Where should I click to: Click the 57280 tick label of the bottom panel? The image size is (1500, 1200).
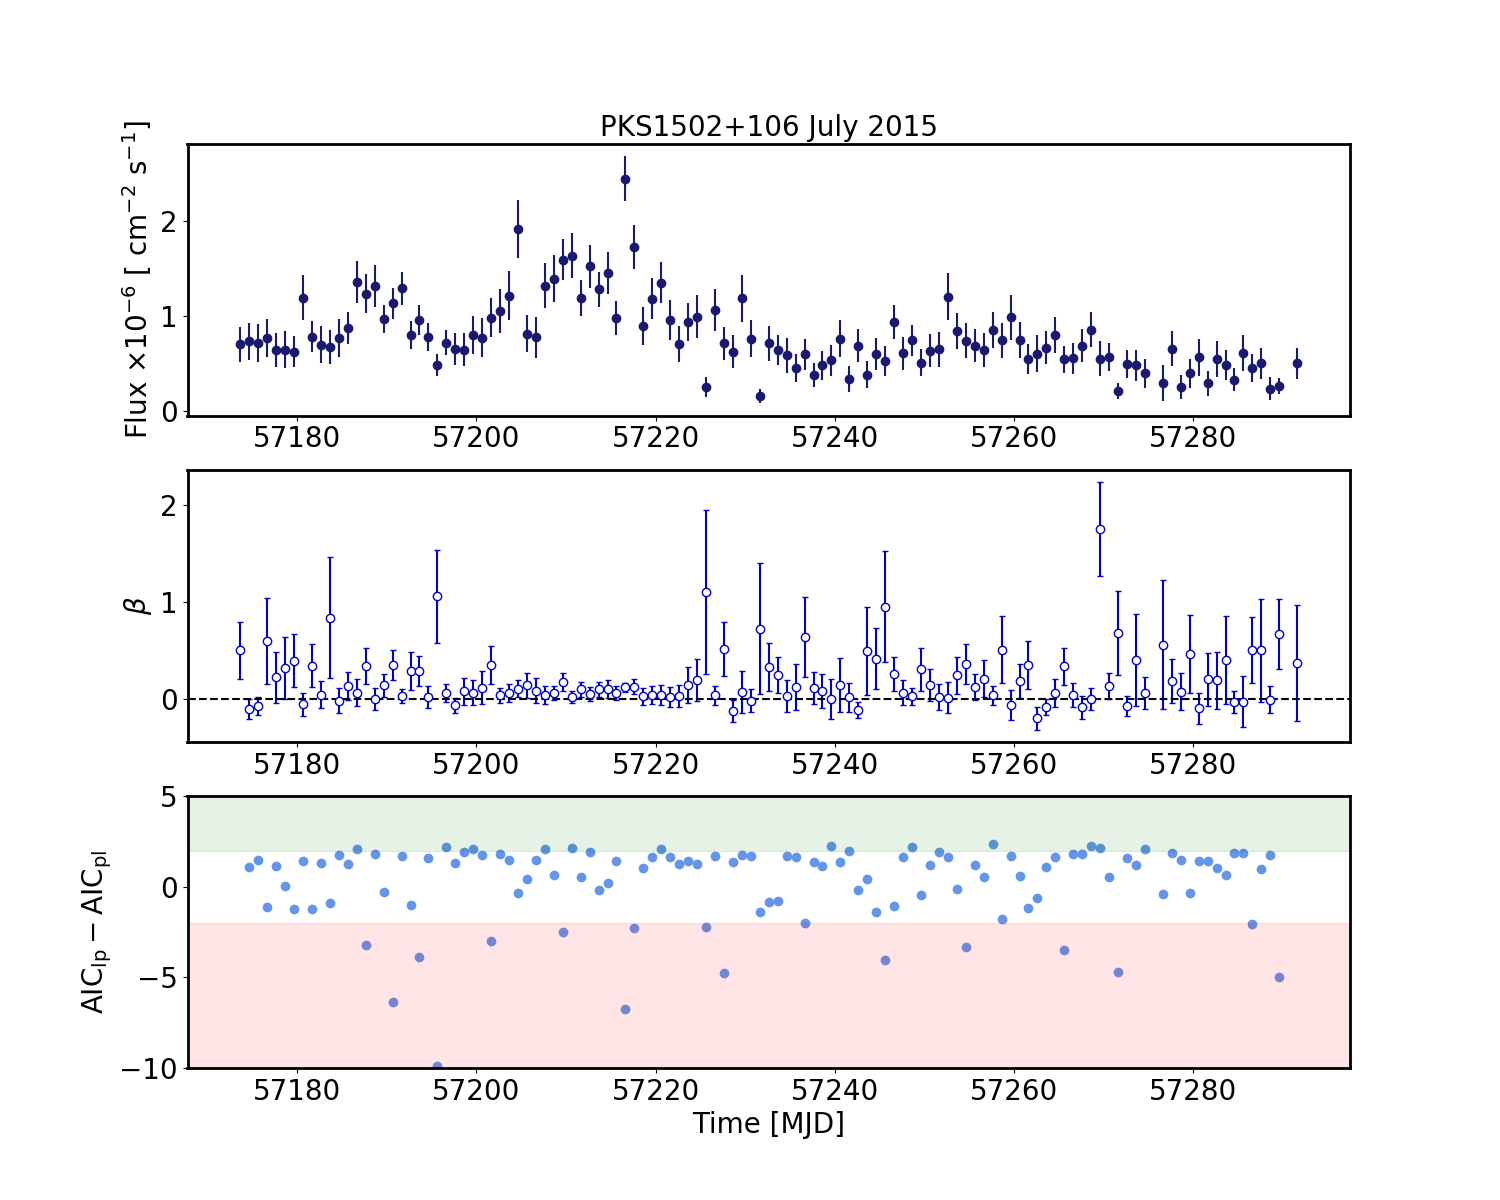[1193, 1090]
